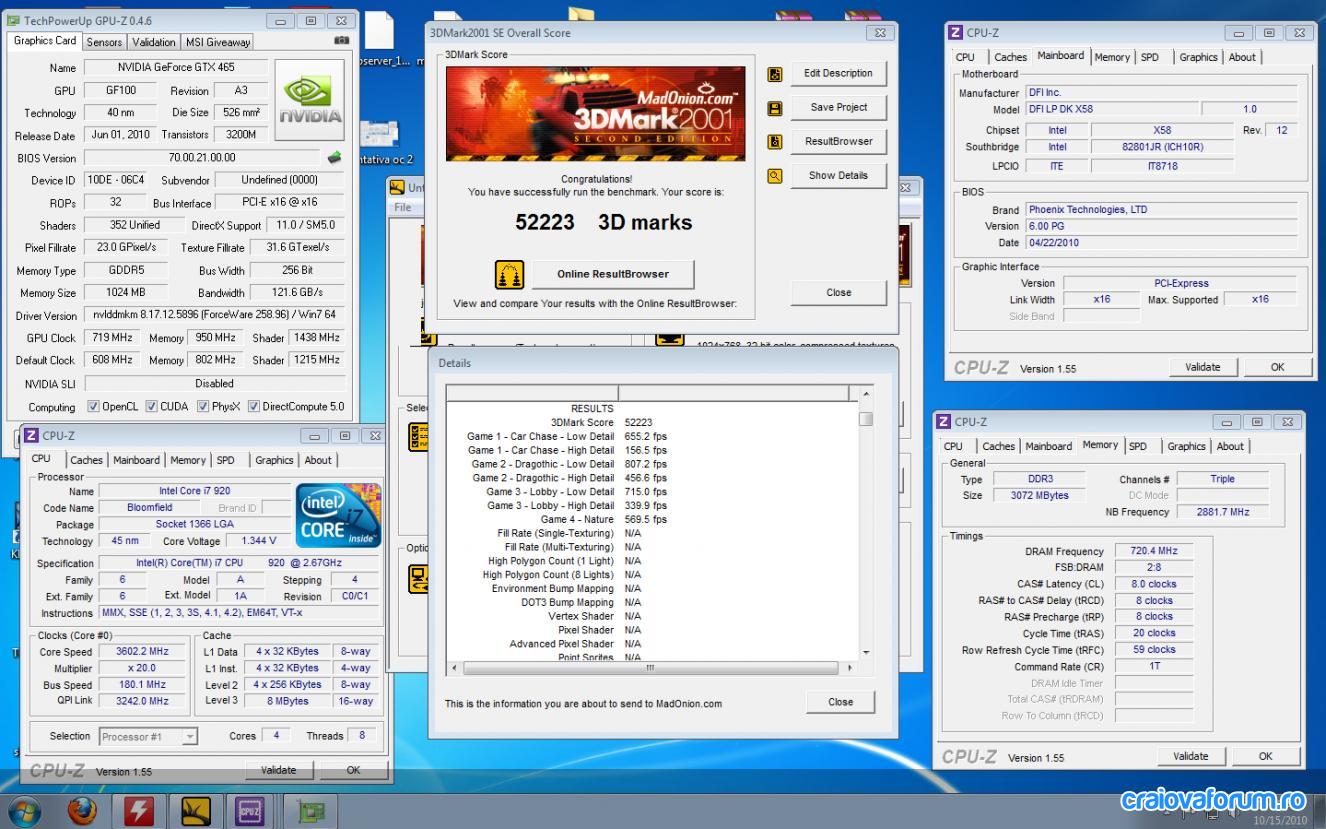Screen dimensions: 1326x829
Task: Click the magnifier icon beside Show Details
Action: coord(774,176)
